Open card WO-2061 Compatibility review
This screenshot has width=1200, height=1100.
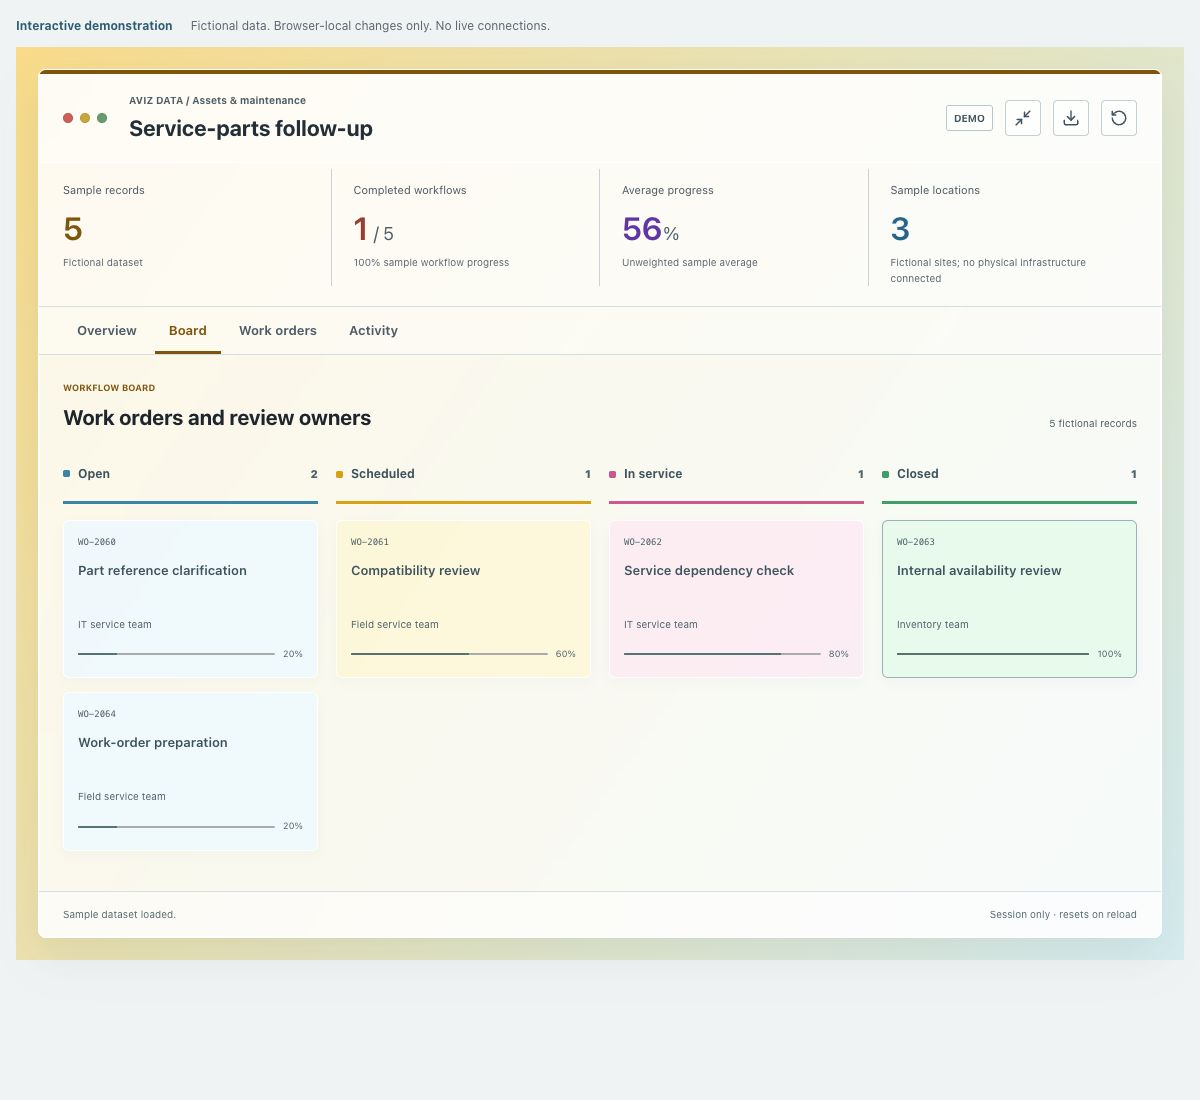pos(463,599)
